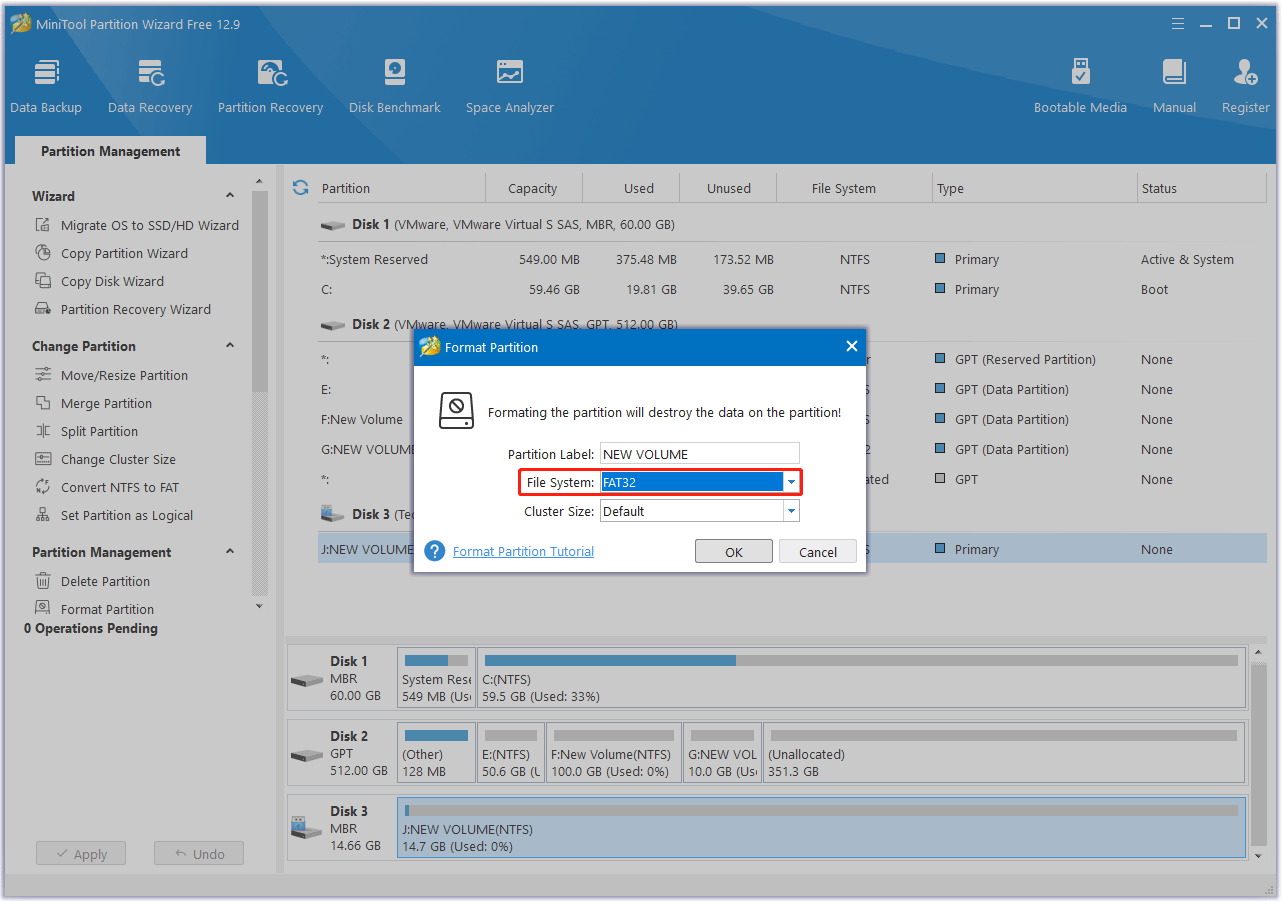The height and width of the screenshot is (902, 1282).
Task: Switch to Partition Management tab
Action: tap(110, 151)
